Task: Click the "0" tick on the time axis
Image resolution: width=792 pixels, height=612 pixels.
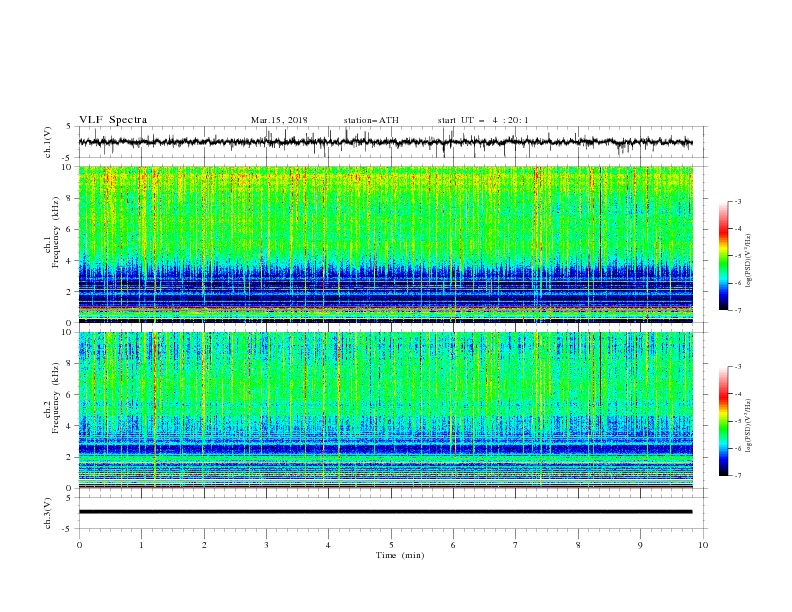Action: [79, 545]
